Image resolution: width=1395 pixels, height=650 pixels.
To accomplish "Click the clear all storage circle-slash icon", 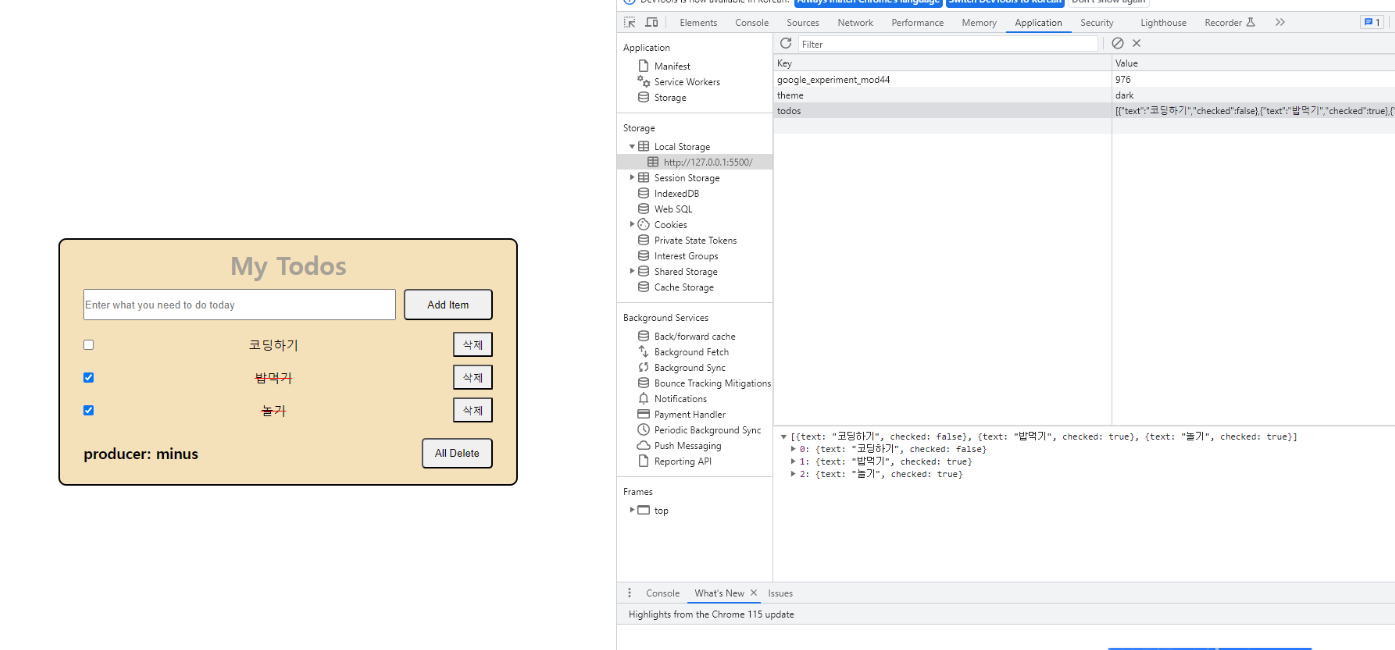I will pos(1118,43).
